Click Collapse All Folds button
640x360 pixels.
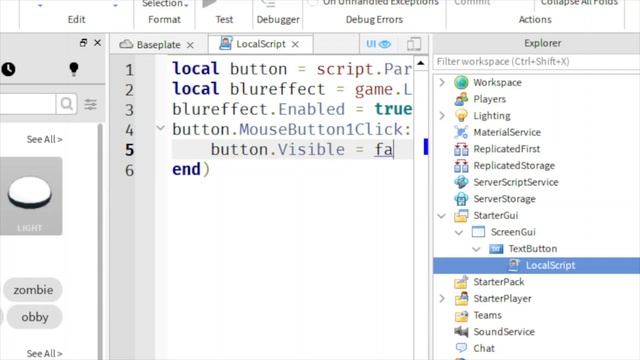[x=579, y=3]
